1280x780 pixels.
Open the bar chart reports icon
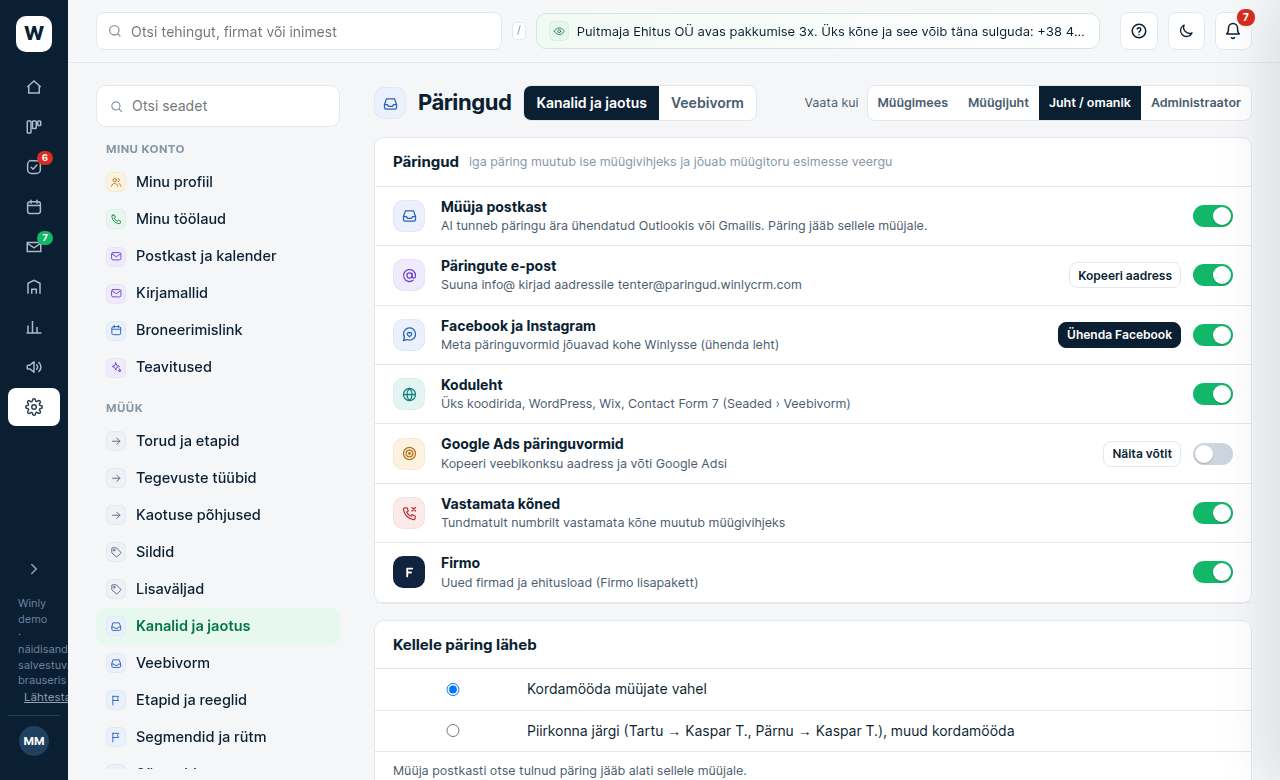tap(34, 327)
